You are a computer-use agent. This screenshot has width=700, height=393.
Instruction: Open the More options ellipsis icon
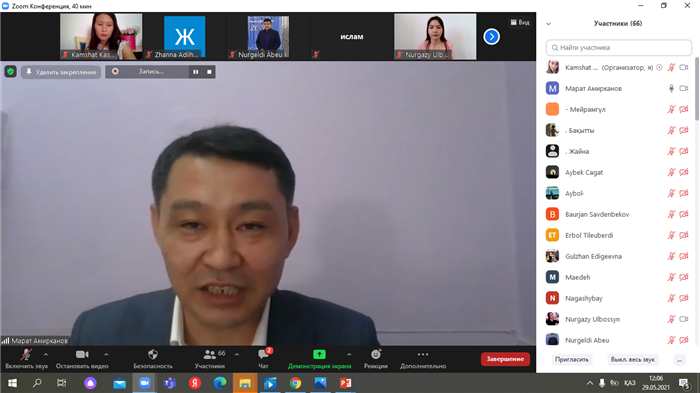pyautogui.click(x=423, y=355)
